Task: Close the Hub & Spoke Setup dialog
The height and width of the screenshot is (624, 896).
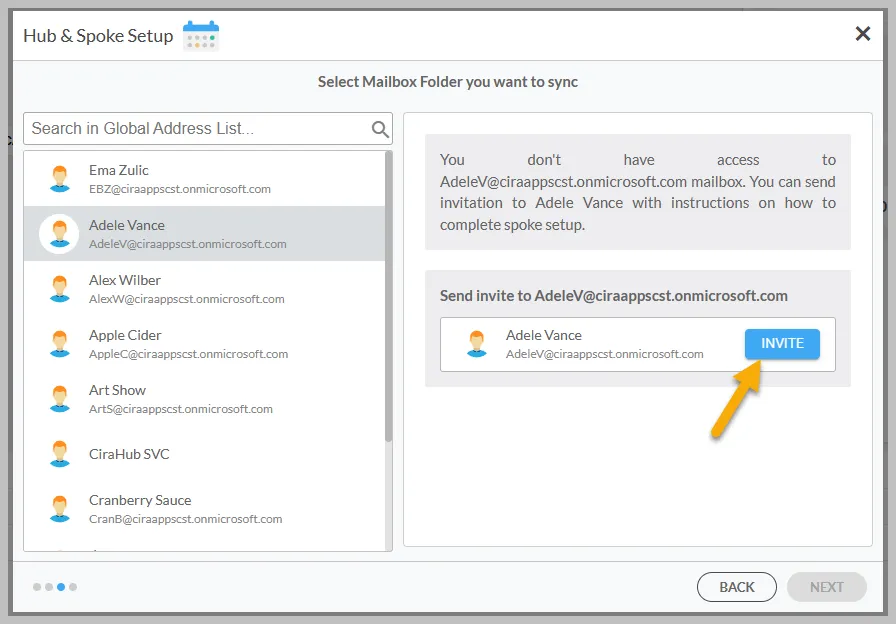Action: point(862,34)
